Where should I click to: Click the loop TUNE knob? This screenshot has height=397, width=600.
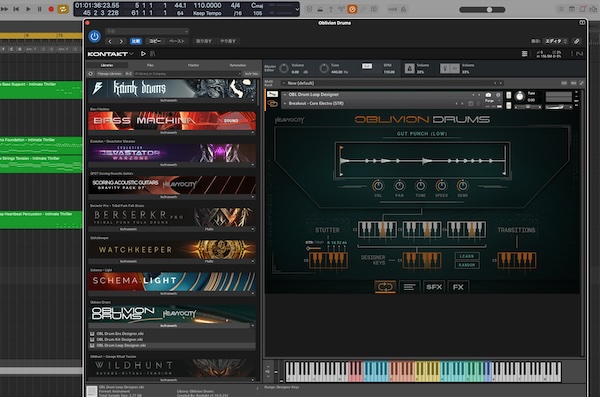pyautogui.click(x=420, y=186)
